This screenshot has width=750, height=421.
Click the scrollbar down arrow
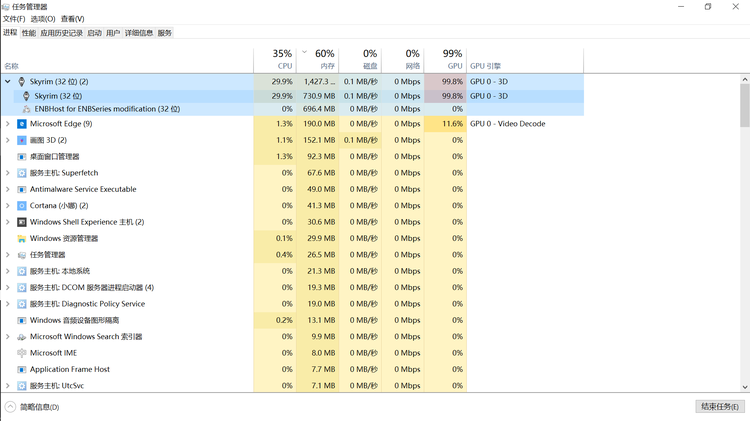tap(745, 388)
